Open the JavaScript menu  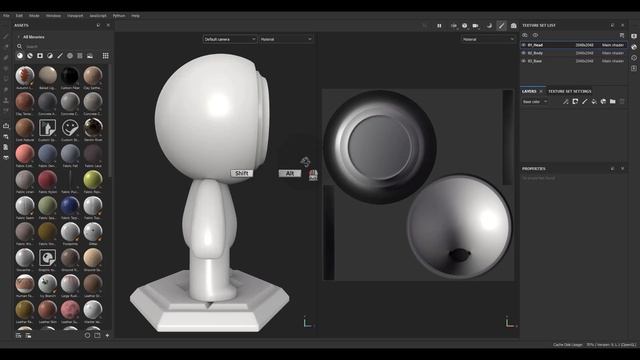tap(98, 16)
